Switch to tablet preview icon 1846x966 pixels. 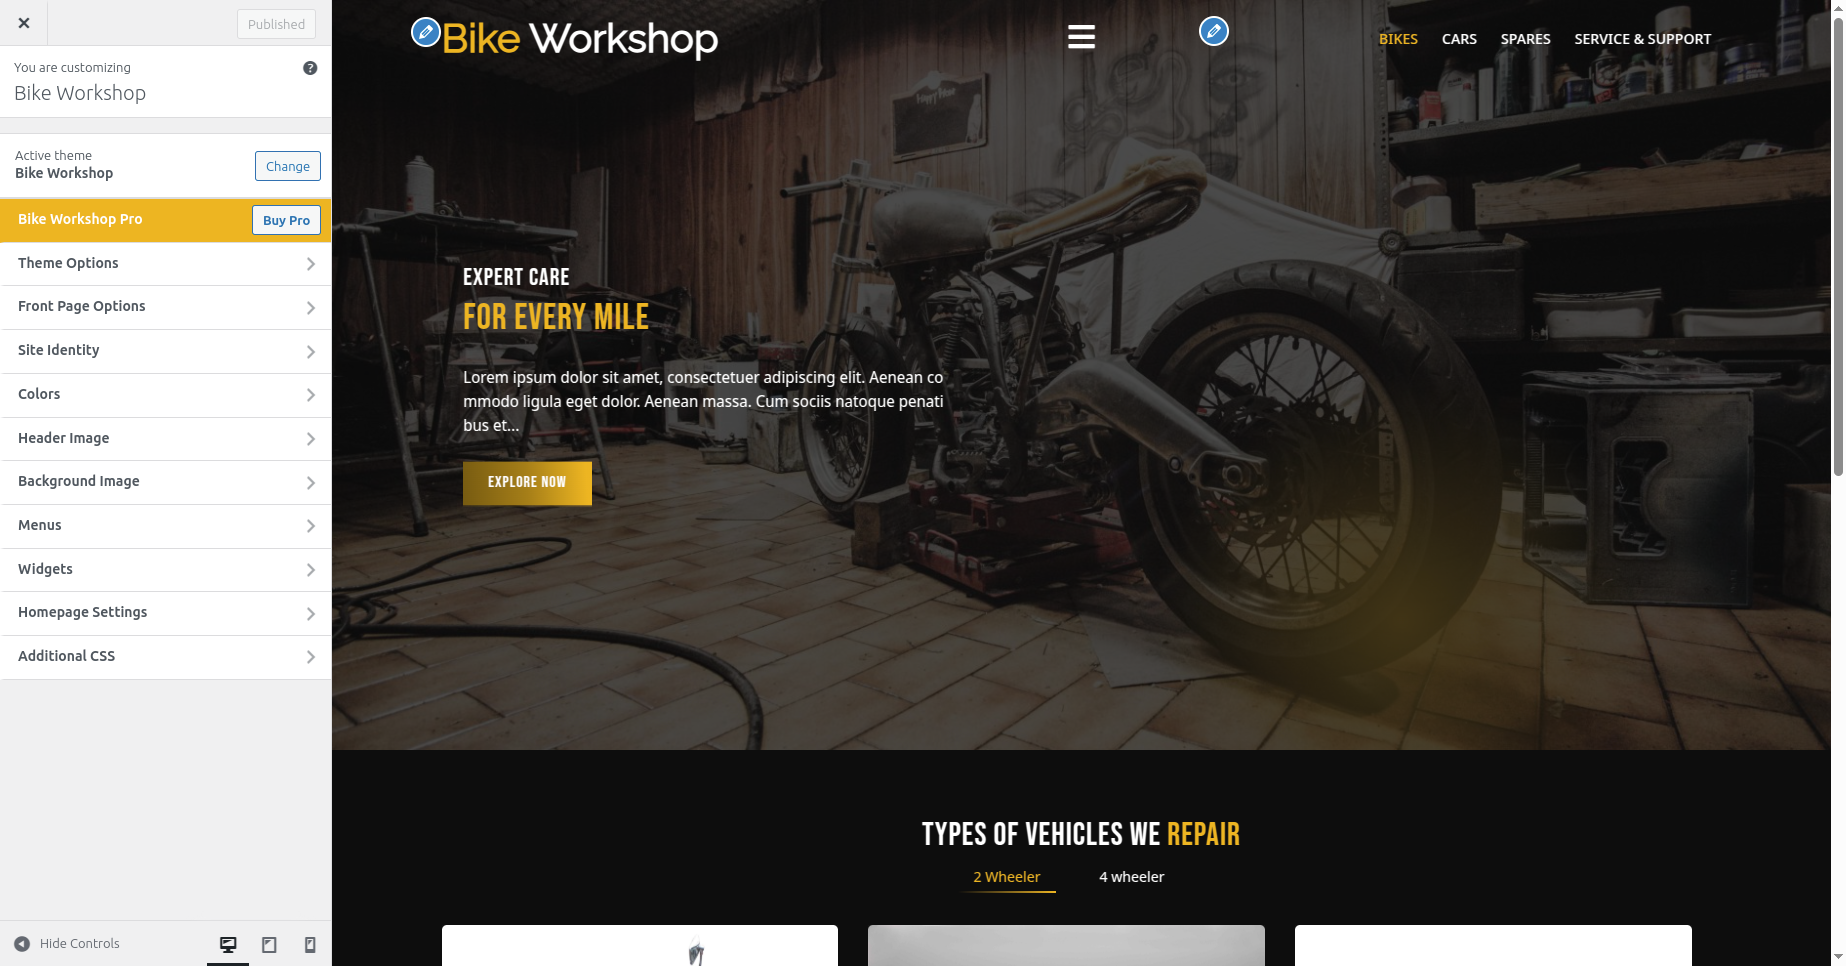269,944
